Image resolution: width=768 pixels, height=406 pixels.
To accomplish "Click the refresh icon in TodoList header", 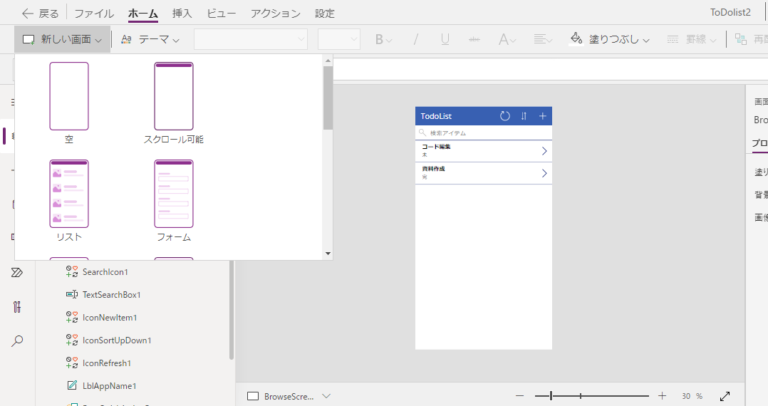I will (504, 116).
